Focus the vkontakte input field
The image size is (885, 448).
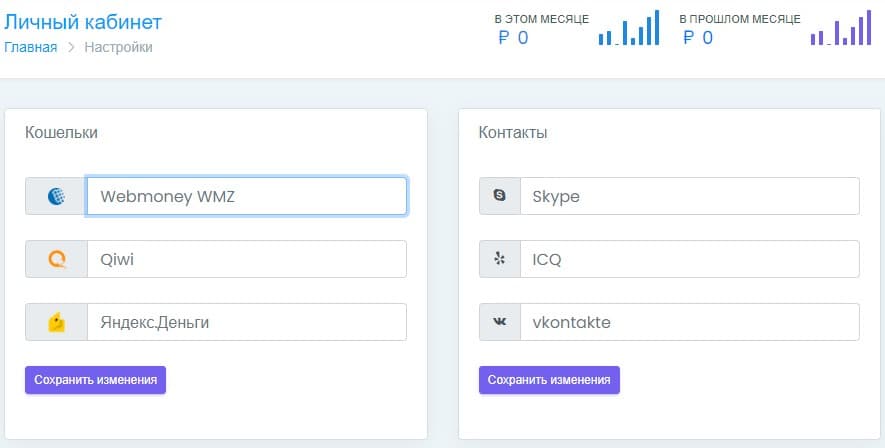690,322
